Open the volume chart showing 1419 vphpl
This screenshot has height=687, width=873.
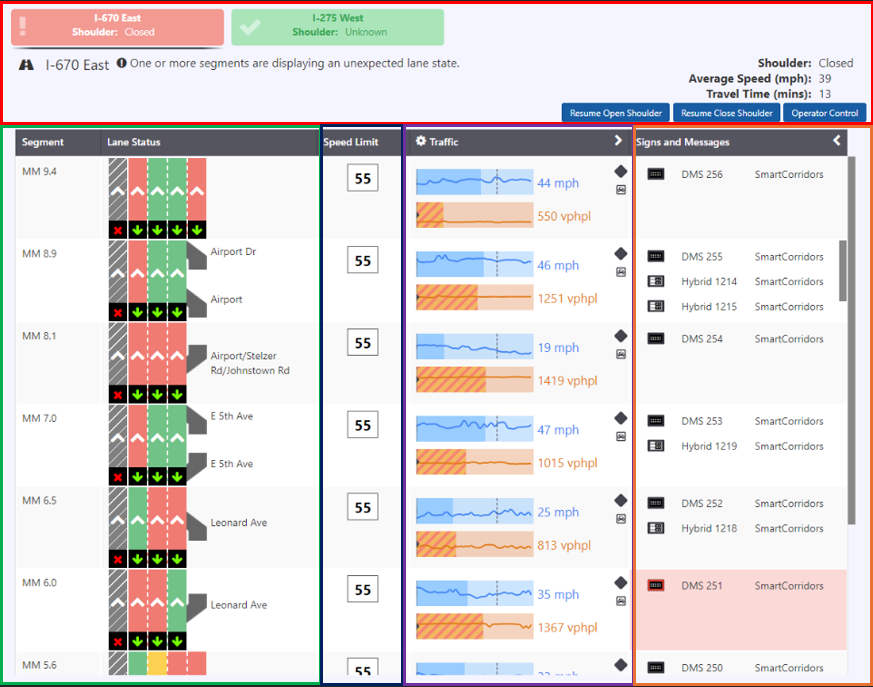[x=475, y=380]
